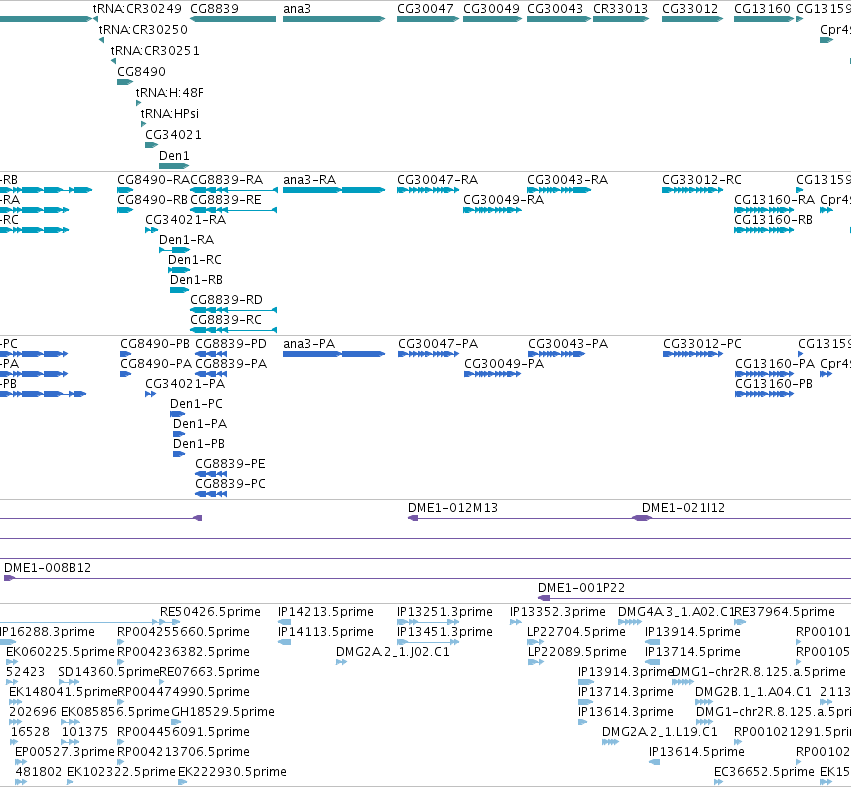The image size is (851, 787).
Task: Select the Den1-RB transcript label
Action: coord(196,280)
